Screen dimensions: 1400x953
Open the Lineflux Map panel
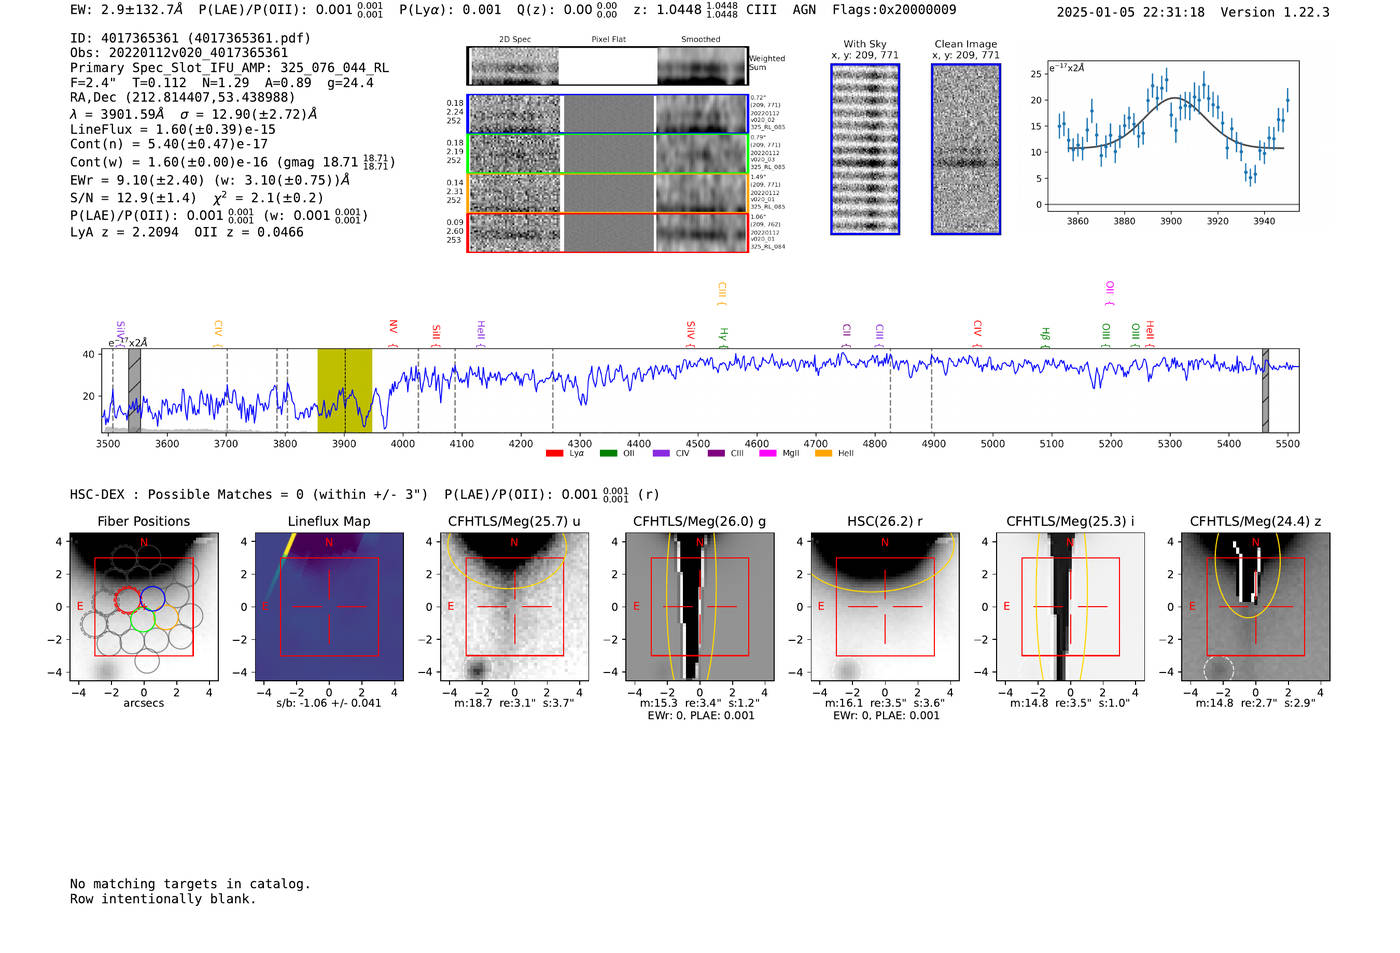coord(329,607)
